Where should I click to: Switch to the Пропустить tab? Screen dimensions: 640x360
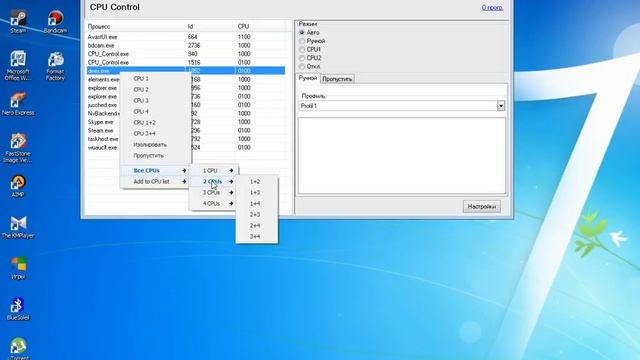point(337,79)
